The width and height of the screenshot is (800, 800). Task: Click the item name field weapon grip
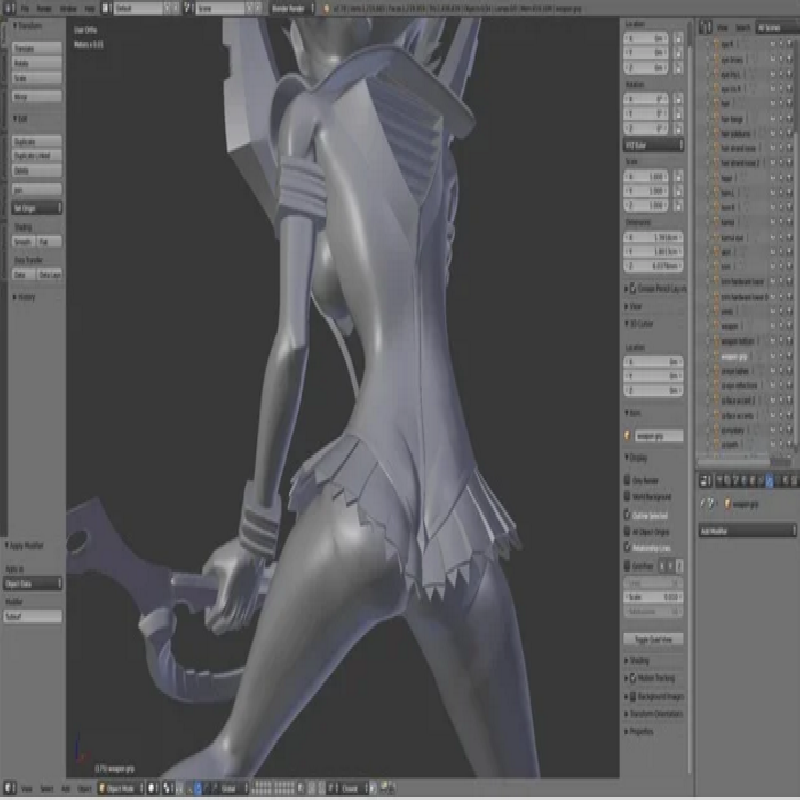[x=658, y=436]
